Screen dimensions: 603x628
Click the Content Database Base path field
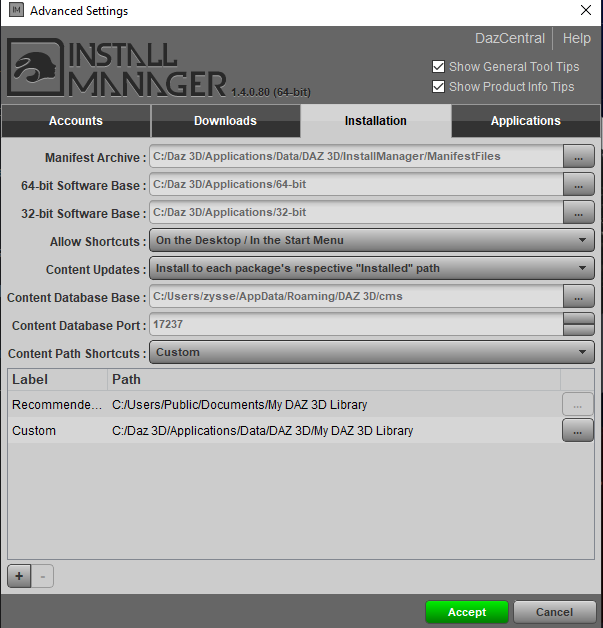pos(356,296)
